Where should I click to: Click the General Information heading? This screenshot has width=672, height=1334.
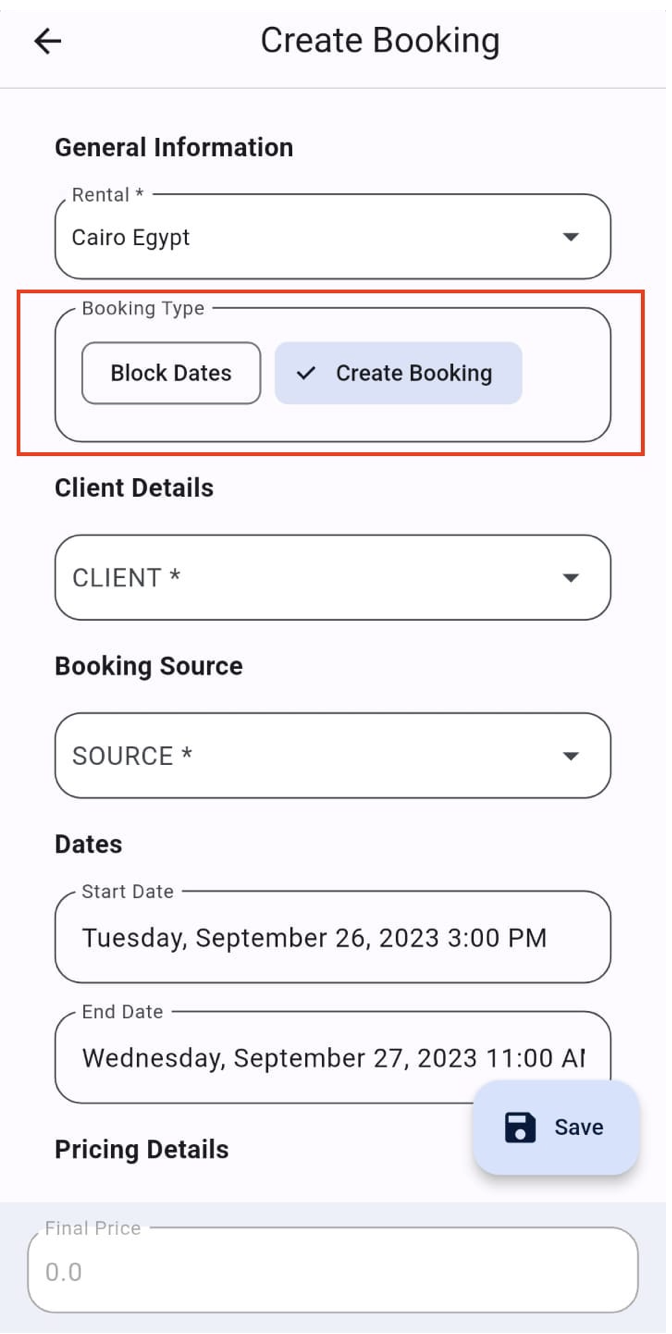(x=174, y=147)
